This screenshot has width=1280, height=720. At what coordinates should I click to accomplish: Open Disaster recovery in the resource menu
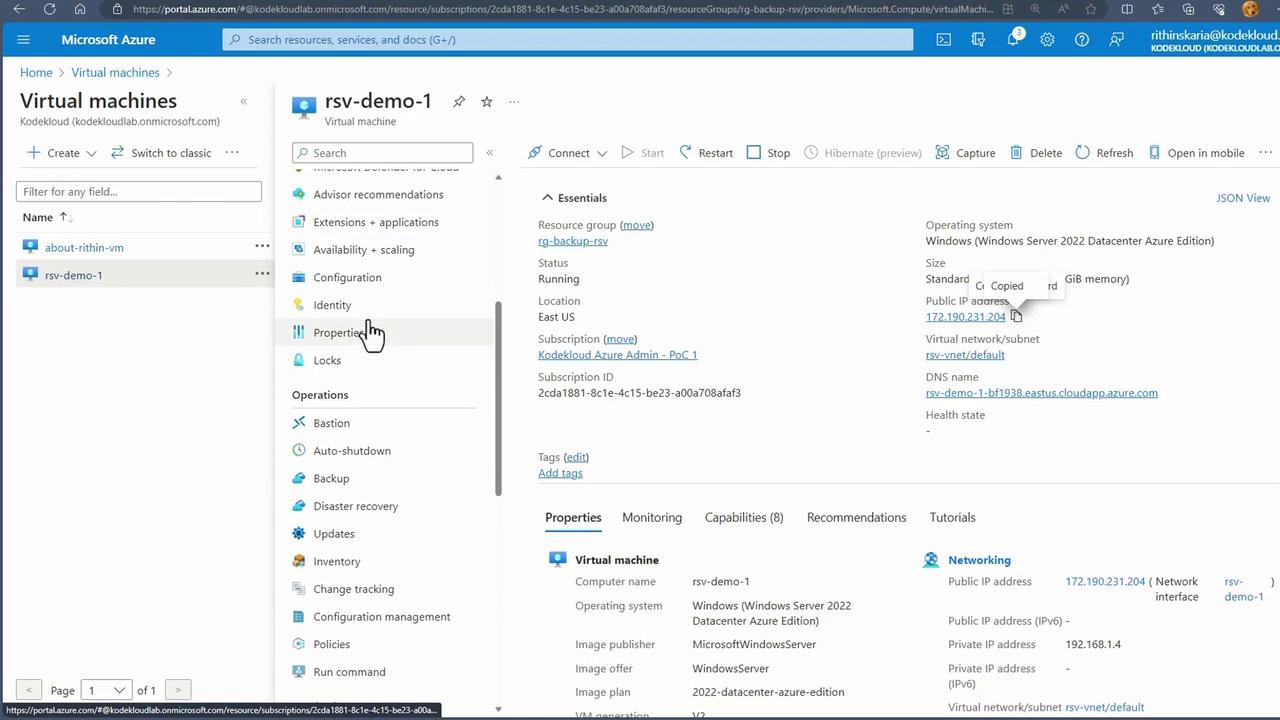(355, 506)
